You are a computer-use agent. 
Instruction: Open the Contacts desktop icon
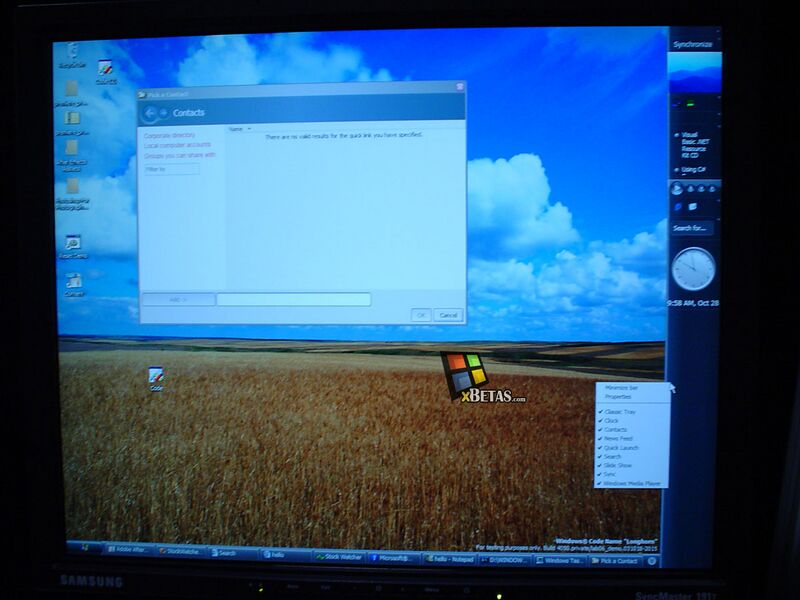73,285
